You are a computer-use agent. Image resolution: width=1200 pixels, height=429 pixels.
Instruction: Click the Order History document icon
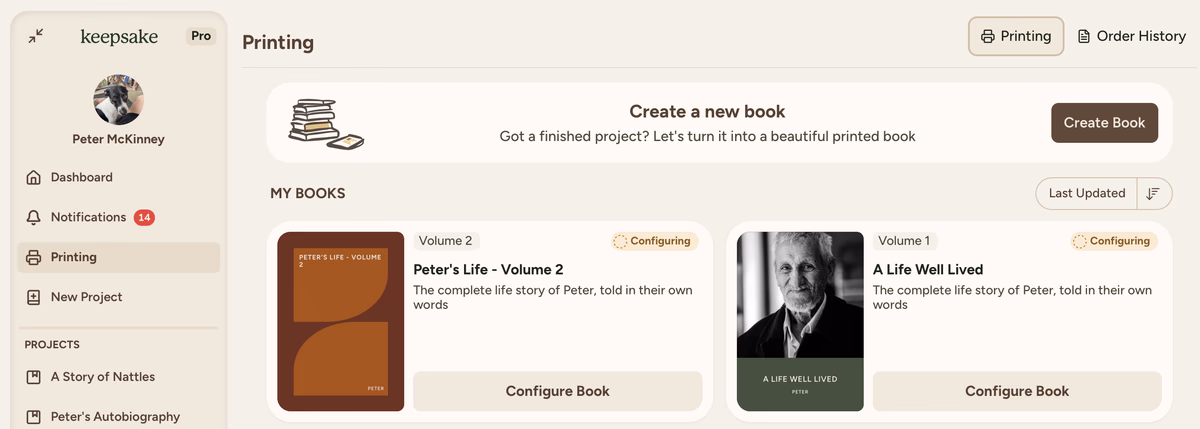pyautogui.click(x=1084, y=36)
